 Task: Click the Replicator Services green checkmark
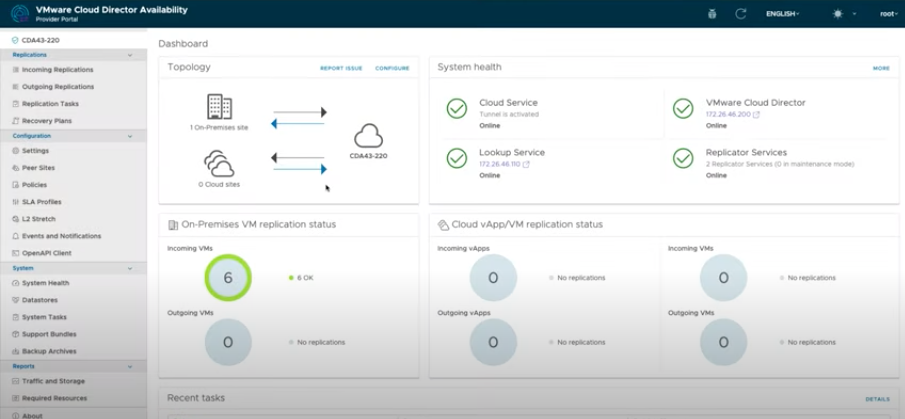tap(683, 158)
